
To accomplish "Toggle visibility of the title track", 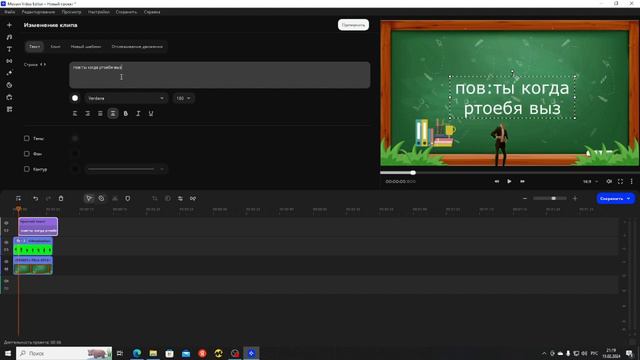I will tap(6, 223).
